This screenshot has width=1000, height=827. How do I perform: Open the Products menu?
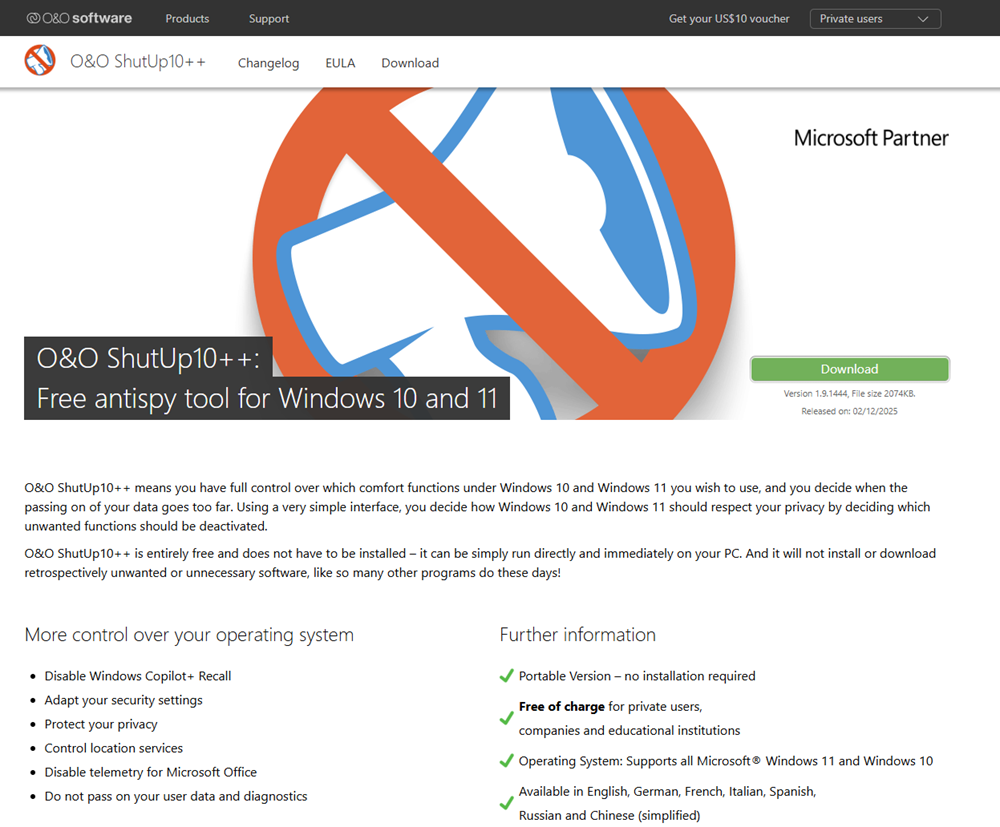(187, 18)
